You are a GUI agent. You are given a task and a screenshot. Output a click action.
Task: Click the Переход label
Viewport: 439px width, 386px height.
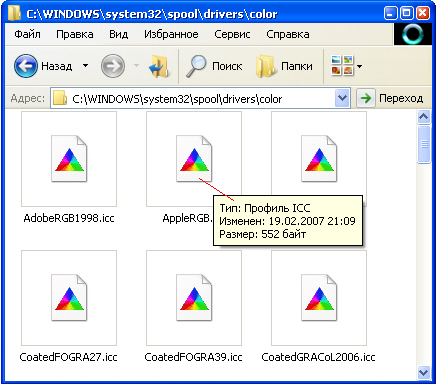click(401, 99)
